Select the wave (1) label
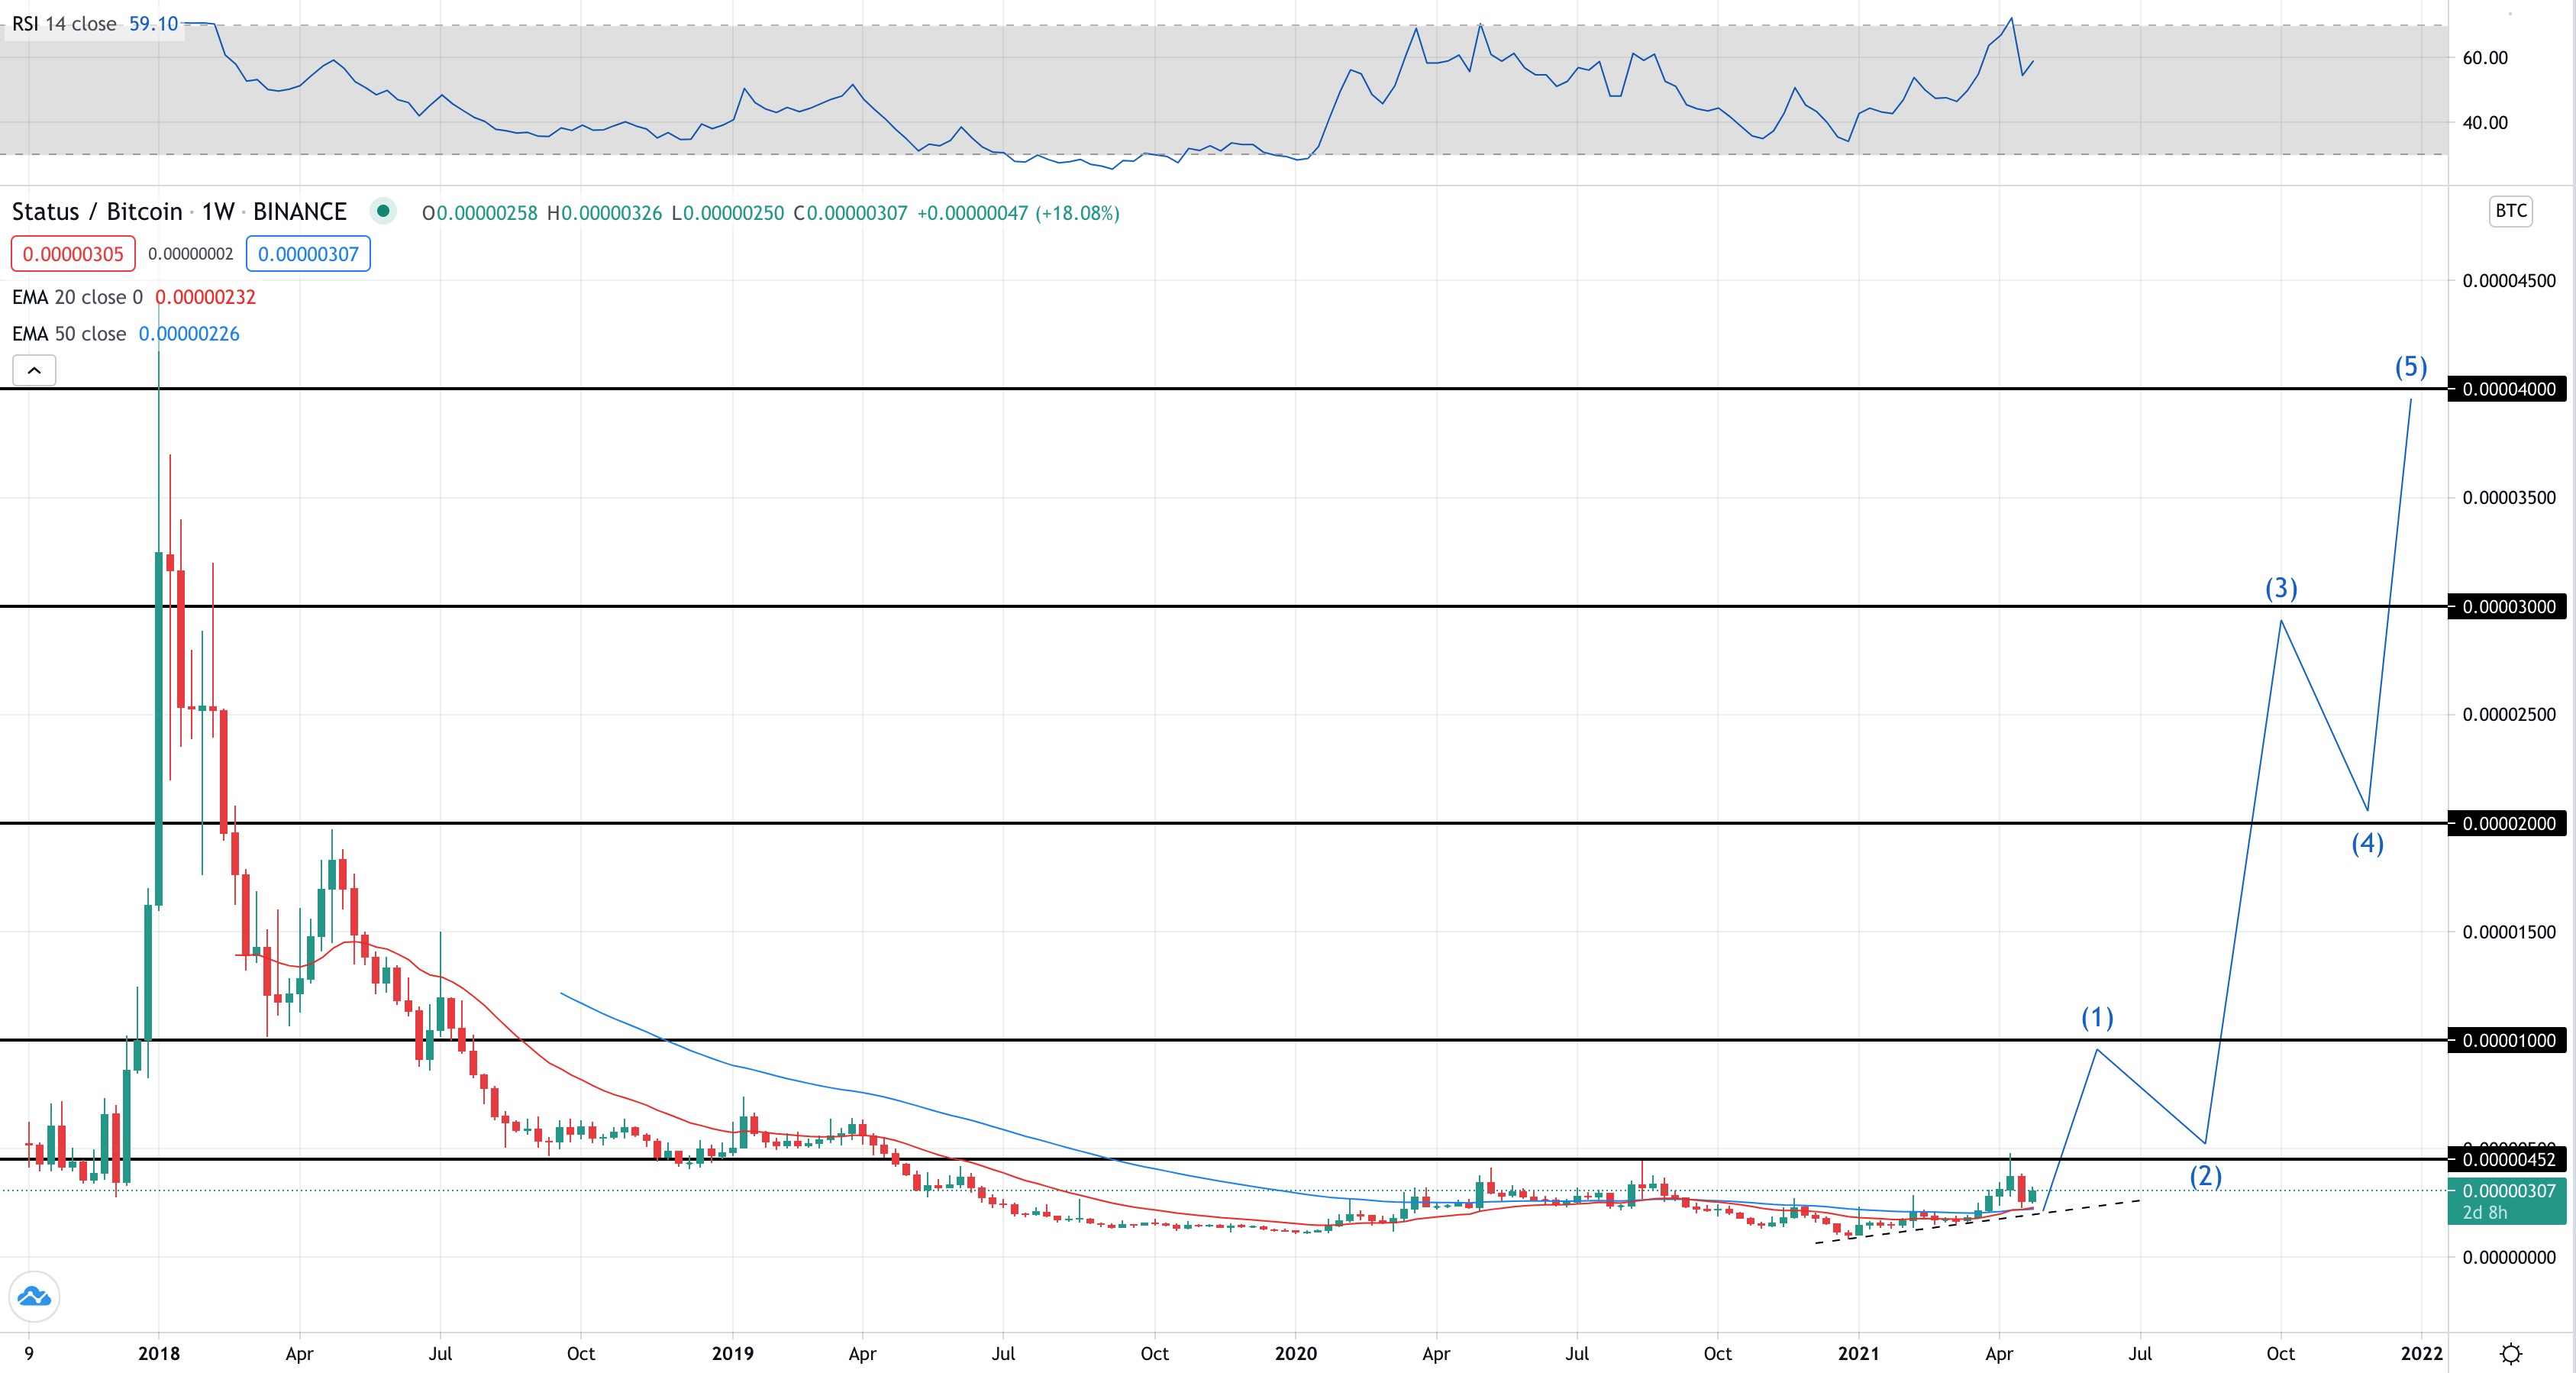This screenshot has width=2576, height=1373. [2097, 1017]
